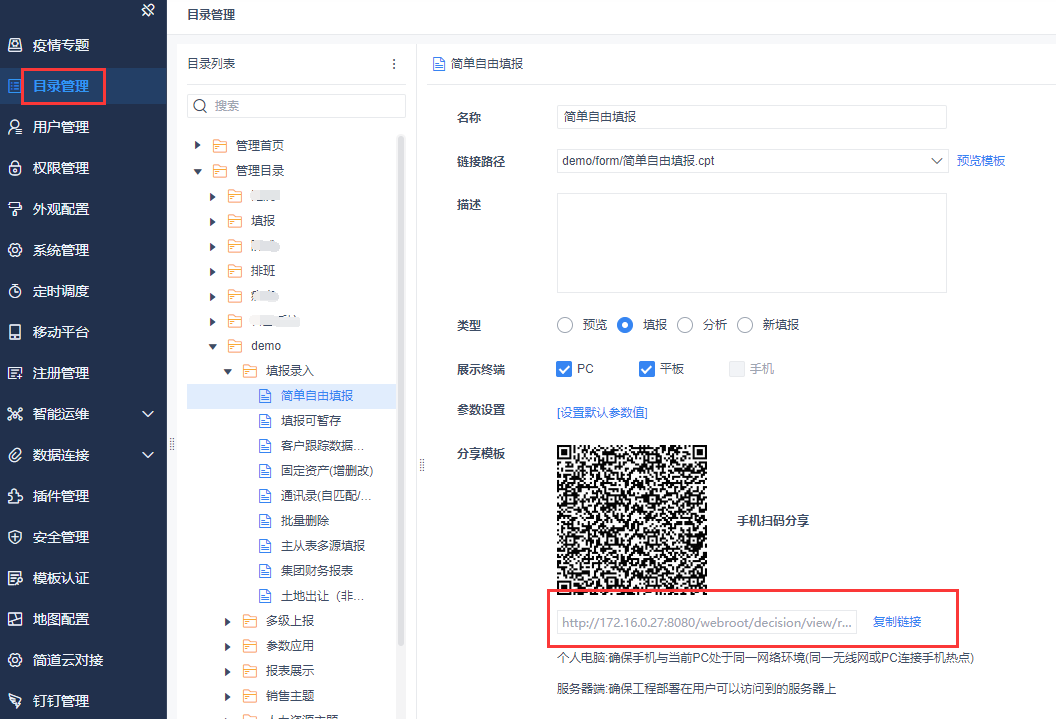Go to 系统管理 in the sidebar
1056x719 pixels.
[x=61, y=250]
